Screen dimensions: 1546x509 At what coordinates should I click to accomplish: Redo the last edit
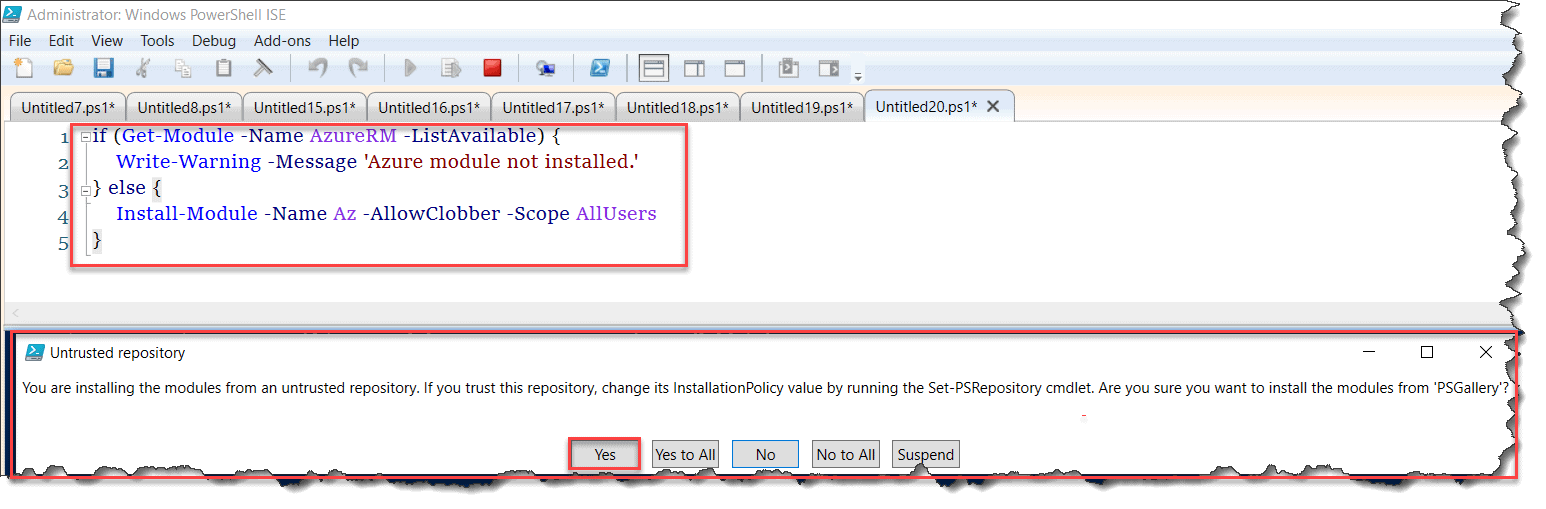point(358,68)
